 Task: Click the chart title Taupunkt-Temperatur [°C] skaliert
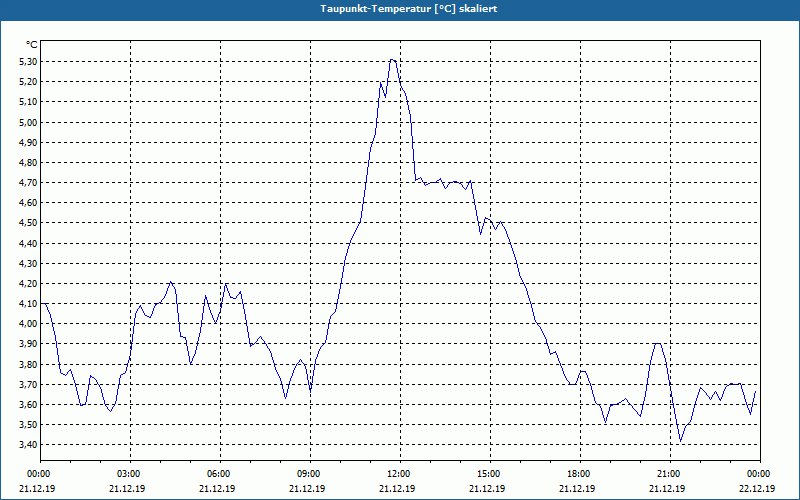408,9
